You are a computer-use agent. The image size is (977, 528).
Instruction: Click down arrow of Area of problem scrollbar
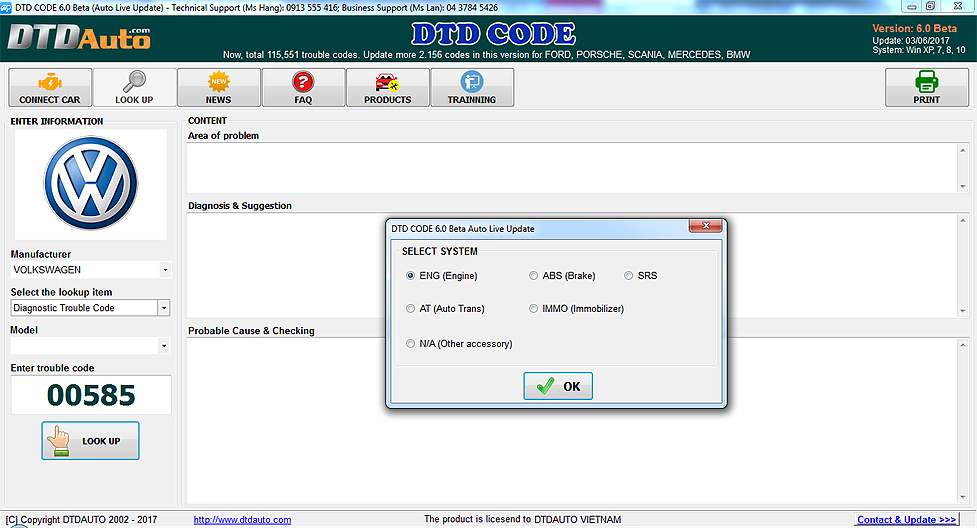(963, 186)
